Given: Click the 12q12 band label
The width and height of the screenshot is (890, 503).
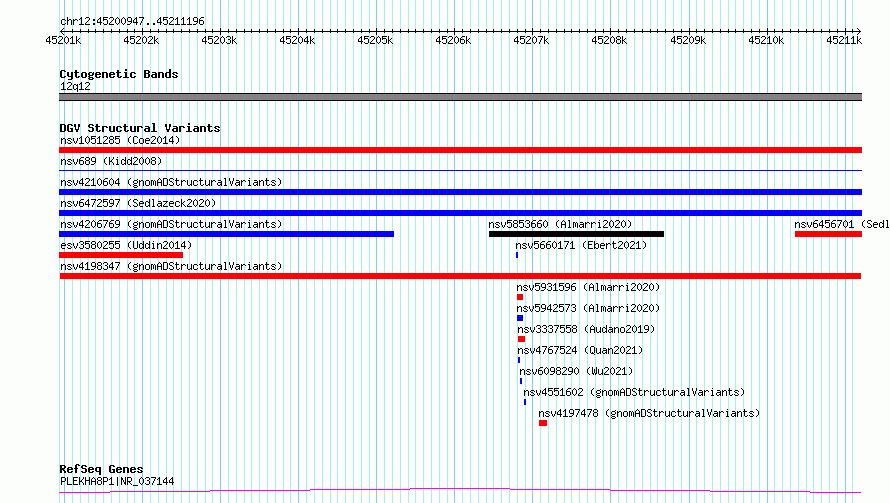Looking at the screenshot, I should (x=75, y=86).
